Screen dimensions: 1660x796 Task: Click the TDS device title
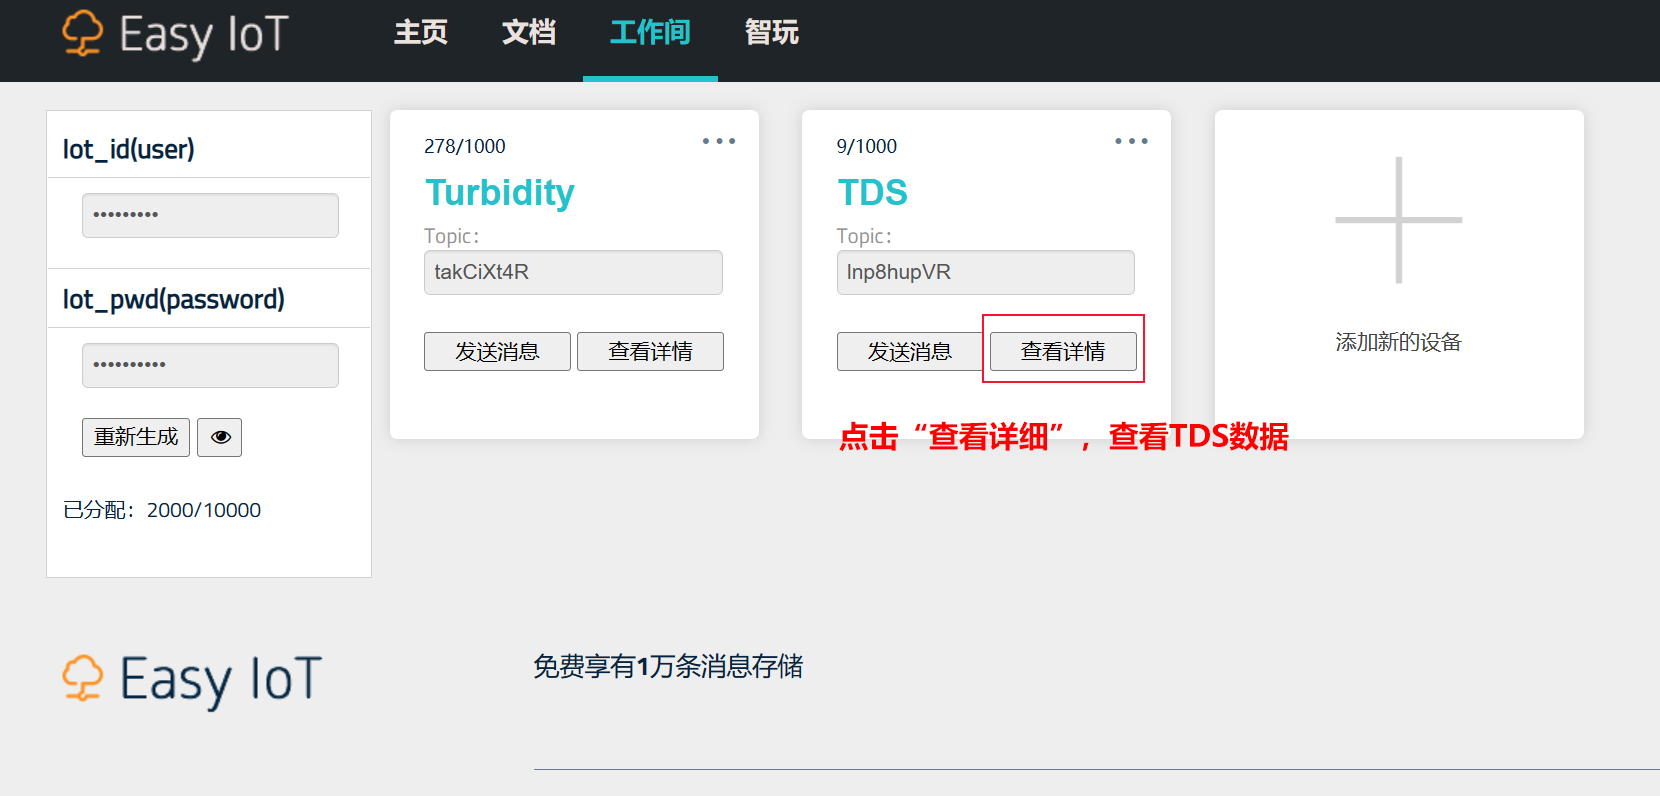click(872, 192)
